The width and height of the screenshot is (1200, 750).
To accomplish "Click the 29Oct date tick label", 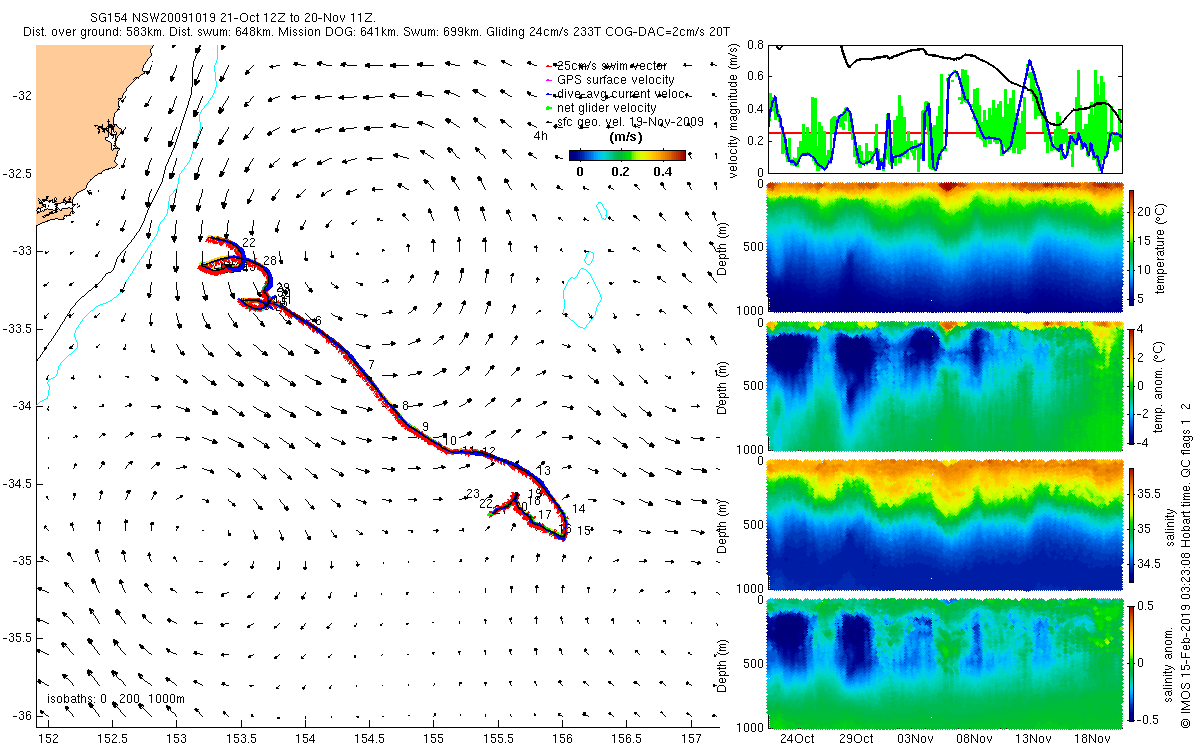I will [x=856, y=738].
